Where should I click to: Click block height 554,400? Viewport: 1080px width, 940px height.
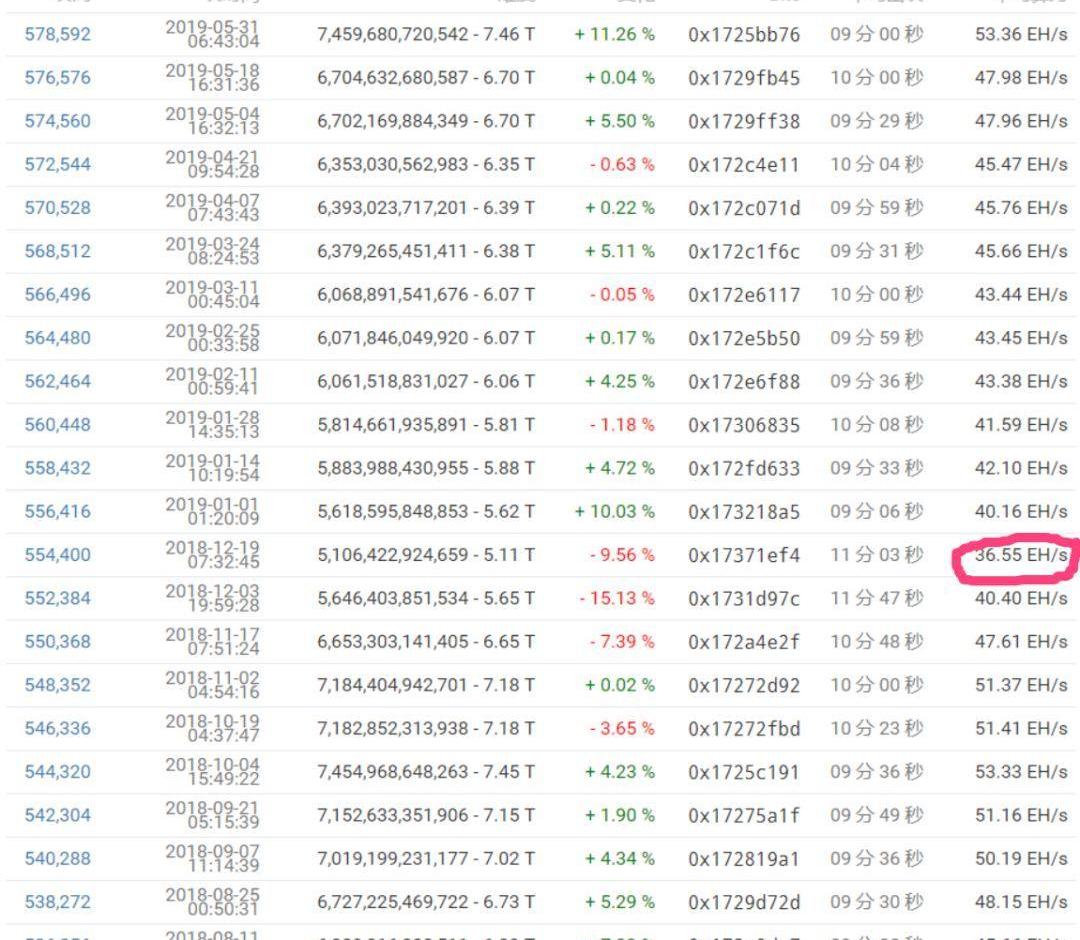coord(57,555)
